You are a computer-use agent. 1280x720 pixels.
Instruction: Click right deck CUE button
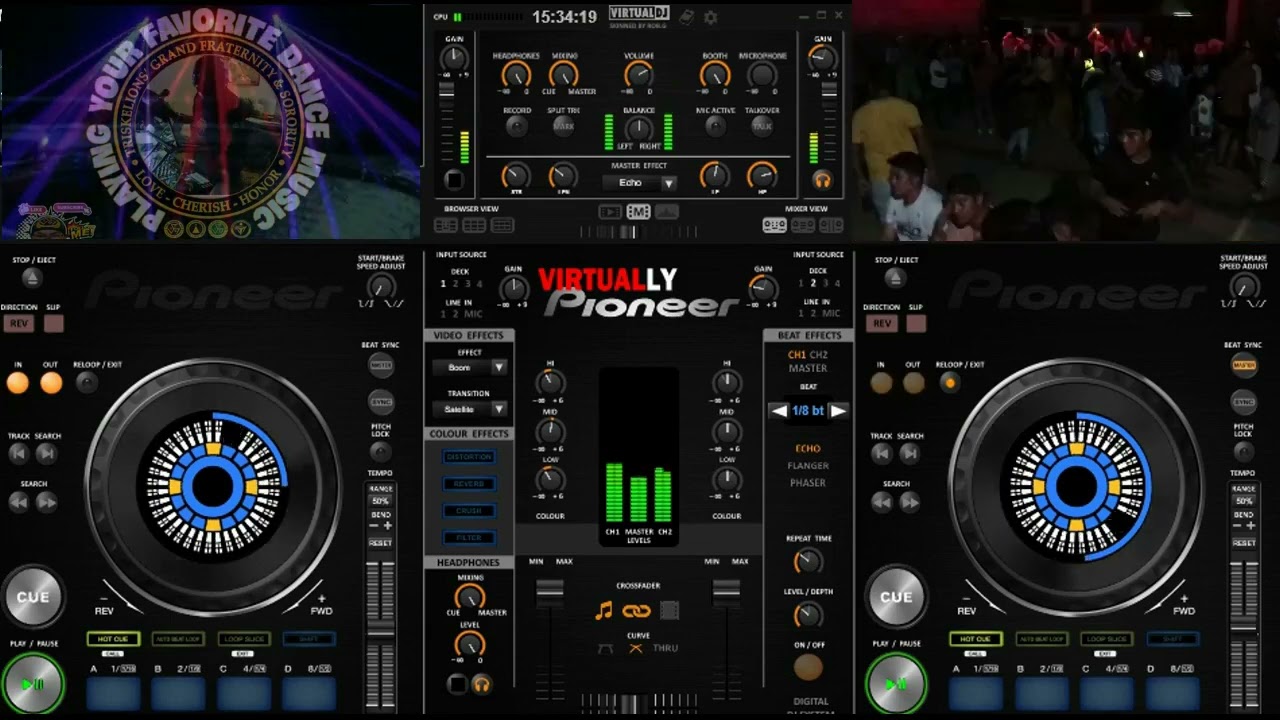click(x=895, y=597)
